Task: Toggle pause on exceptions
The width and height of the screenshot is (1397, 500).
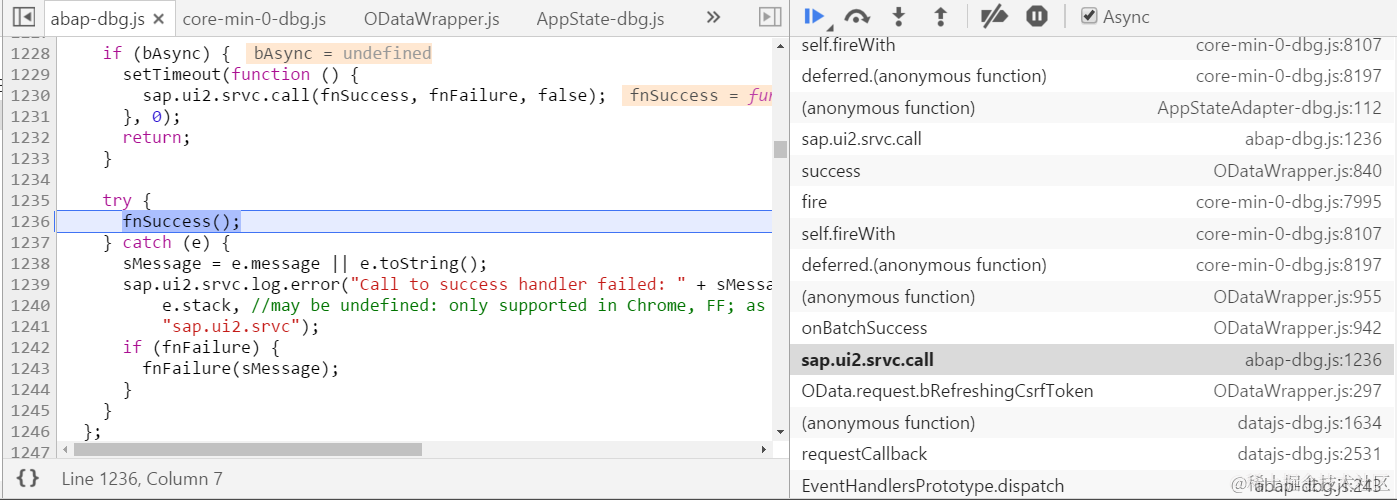Action: point(1037,16)
